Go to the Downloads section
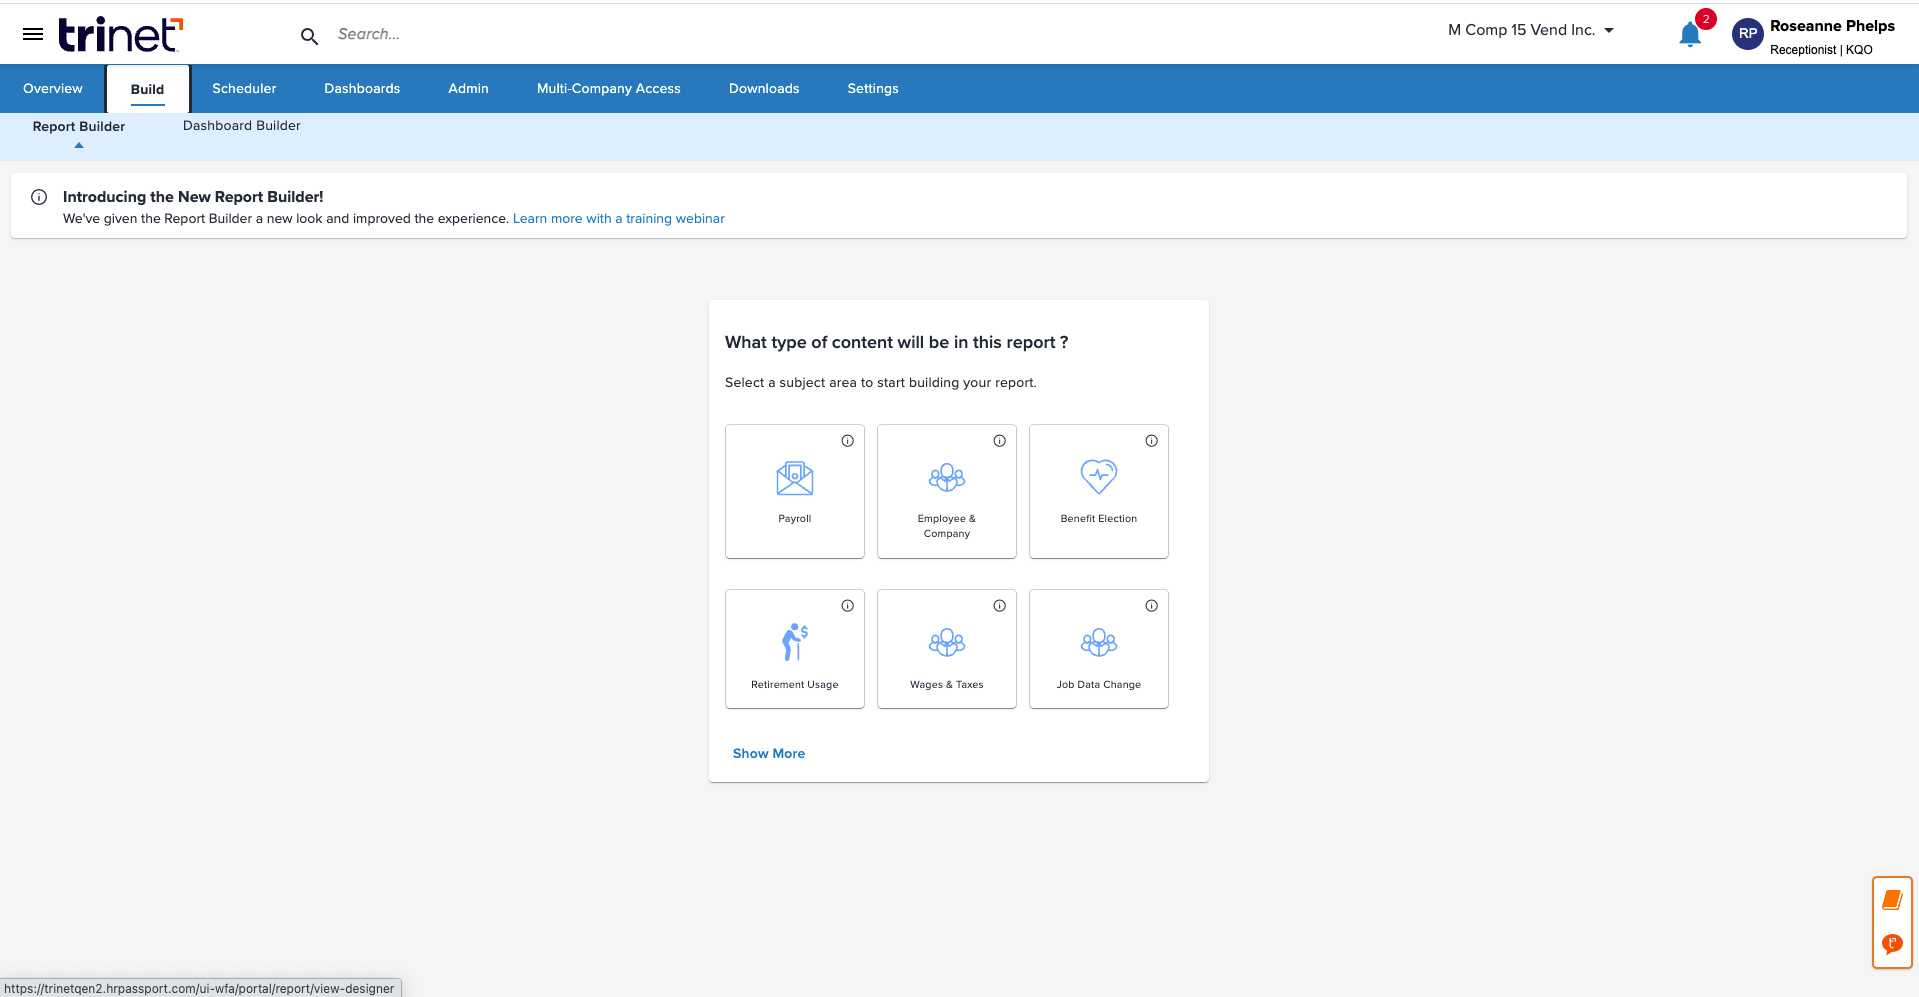This screenshot has height=997, width=1919. pyautogui.click(x=763, y=88)
